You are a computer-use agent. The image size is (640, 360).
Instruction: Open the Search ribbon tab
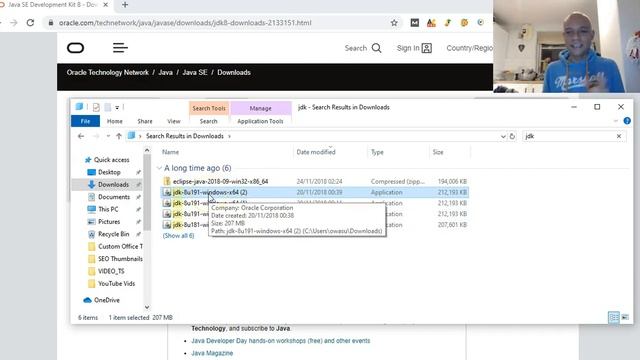click(209, 121)
